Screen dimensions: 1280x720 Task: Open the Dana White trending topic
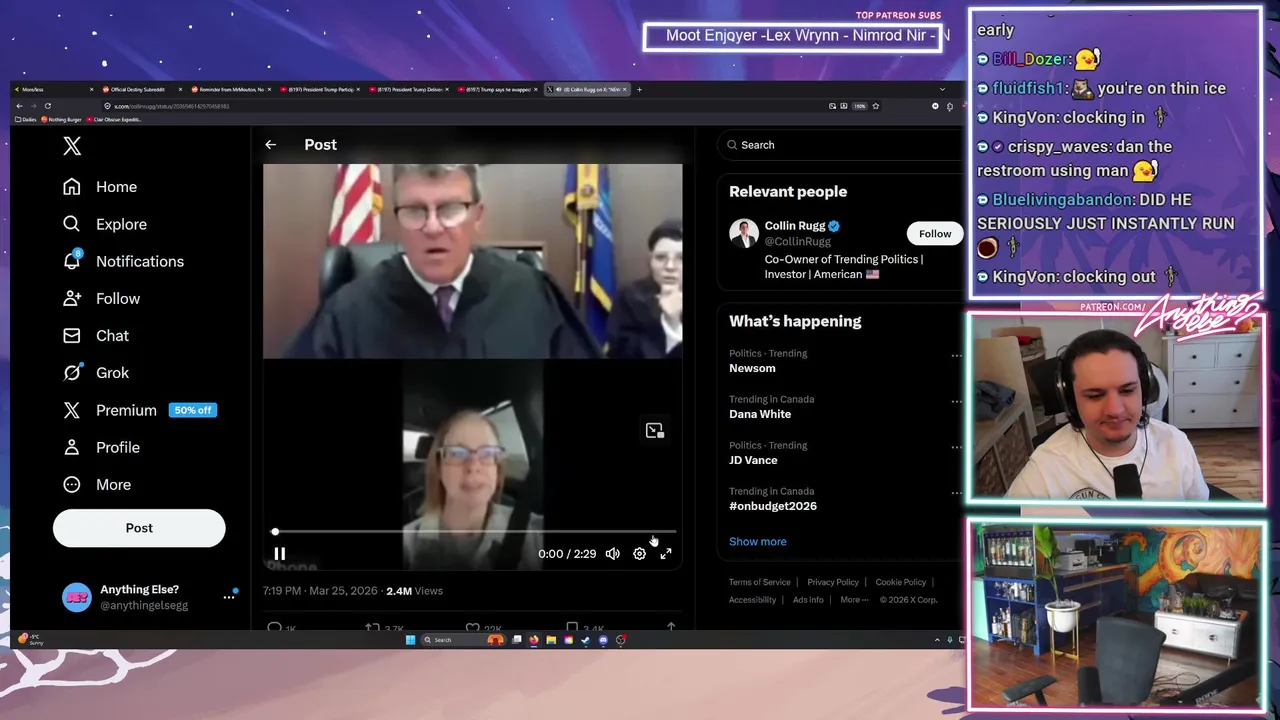tap(760, 414)
